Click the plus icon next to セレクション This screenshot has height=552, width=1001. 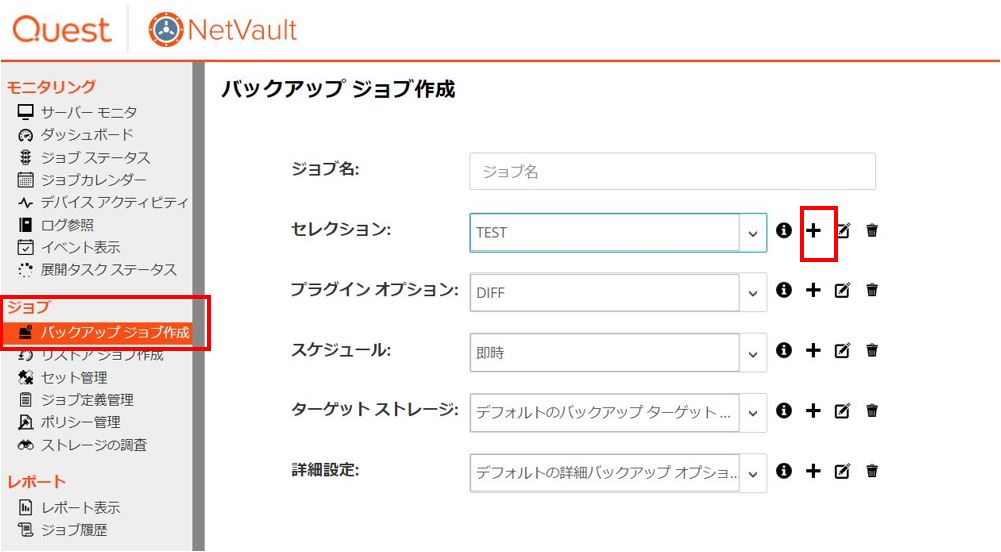(x=813, y=230)
